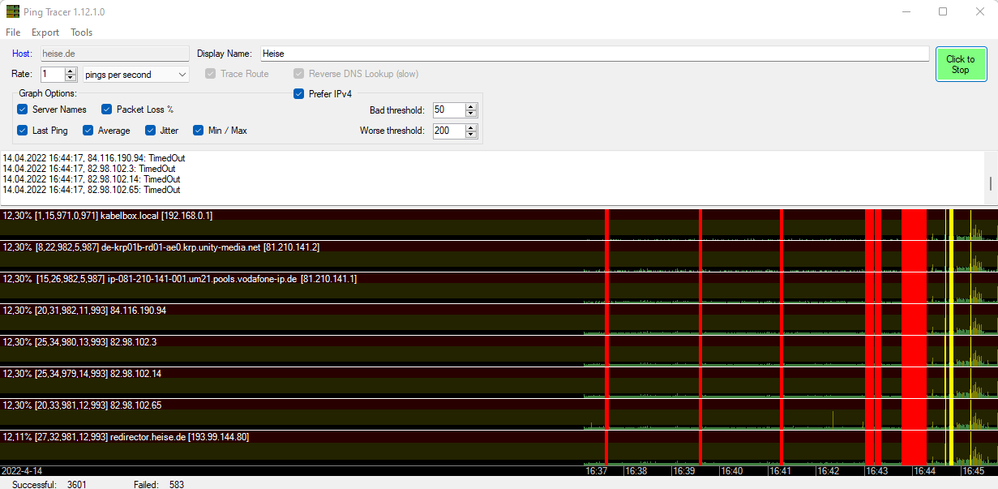Click the Display Name field with Heise
This screenshot has width=998, height=489.
[x=594, y=53]
